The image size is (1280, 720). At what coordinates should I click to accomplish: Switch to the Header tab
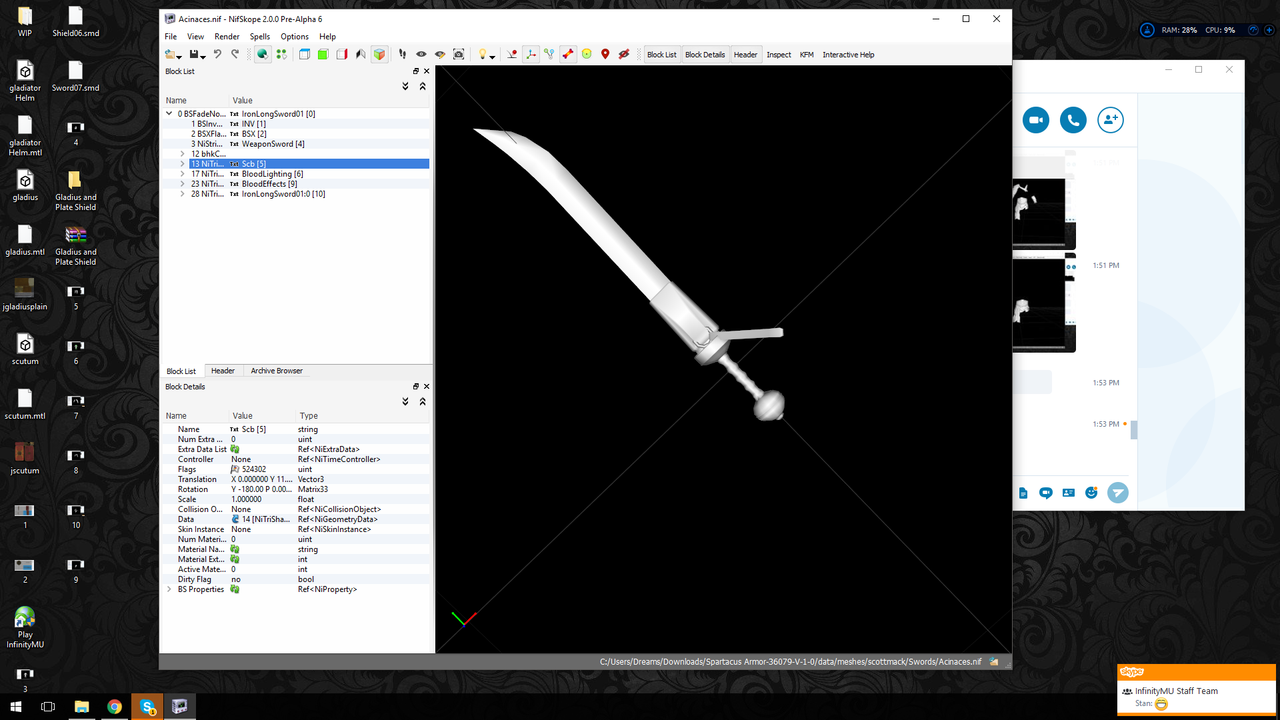(222, 371)
